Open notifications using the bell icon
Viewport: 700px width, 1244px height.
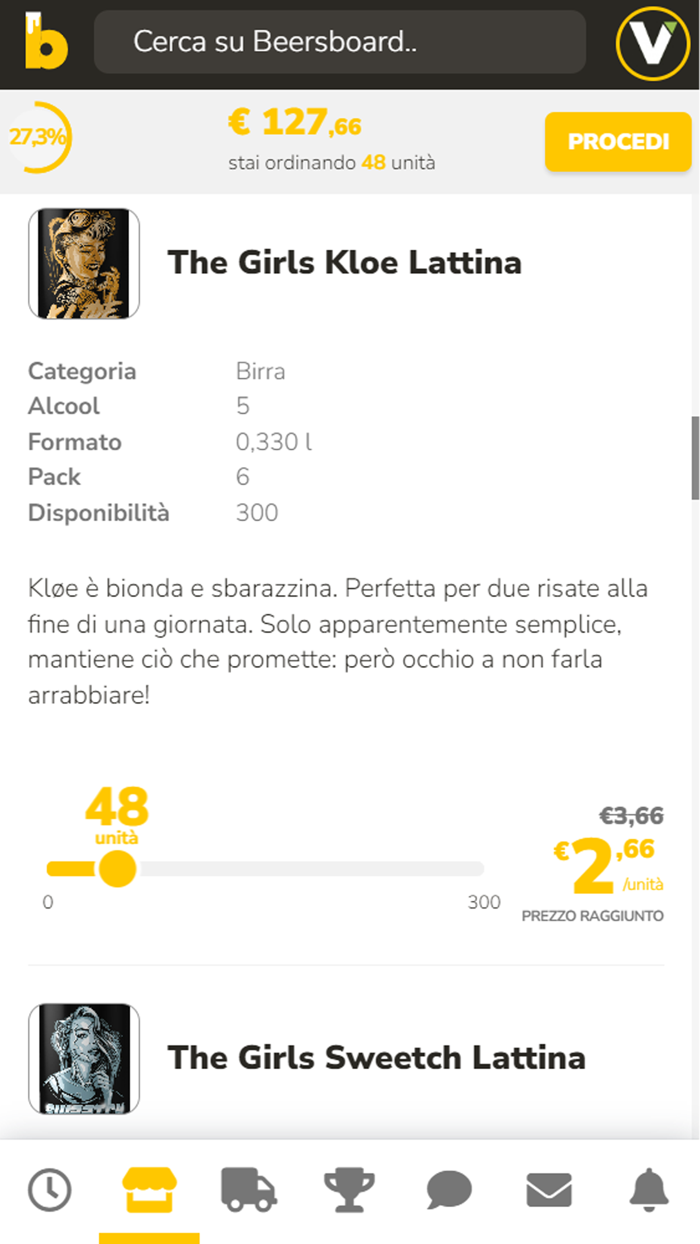(648, 1190)
